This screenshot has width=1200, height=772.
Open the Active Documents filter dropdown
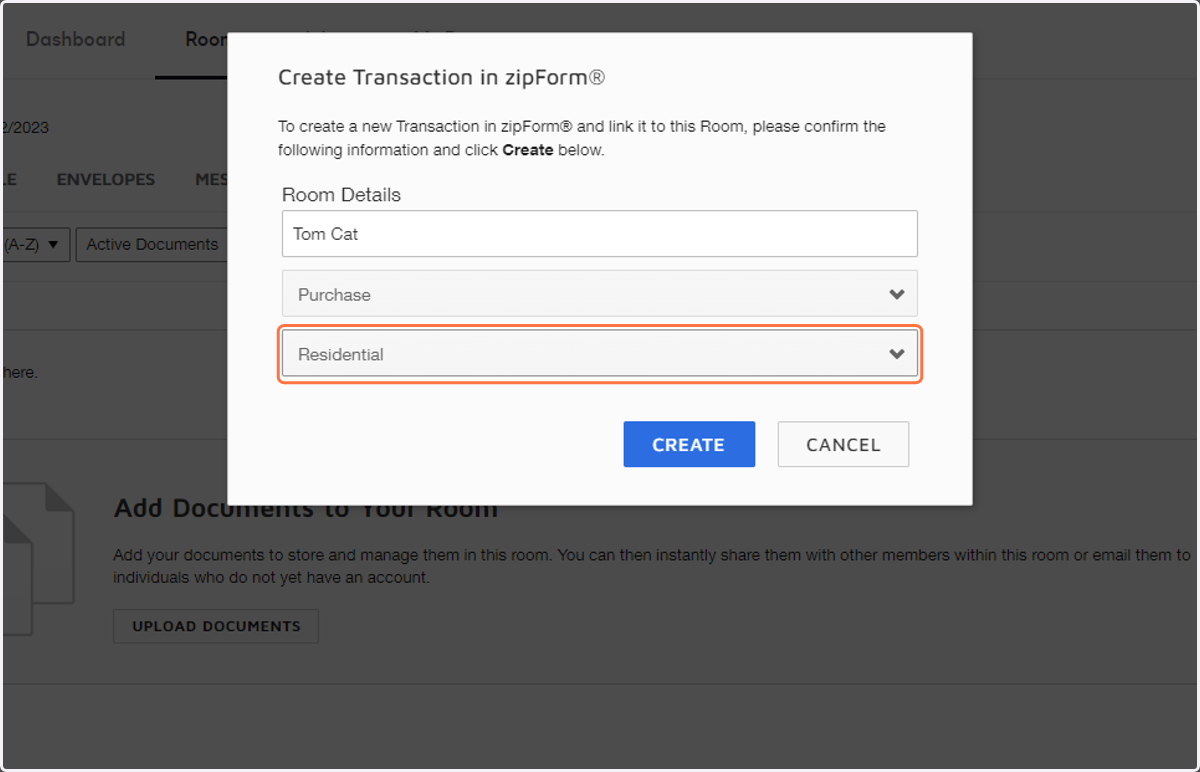click(x=152, y=244)
